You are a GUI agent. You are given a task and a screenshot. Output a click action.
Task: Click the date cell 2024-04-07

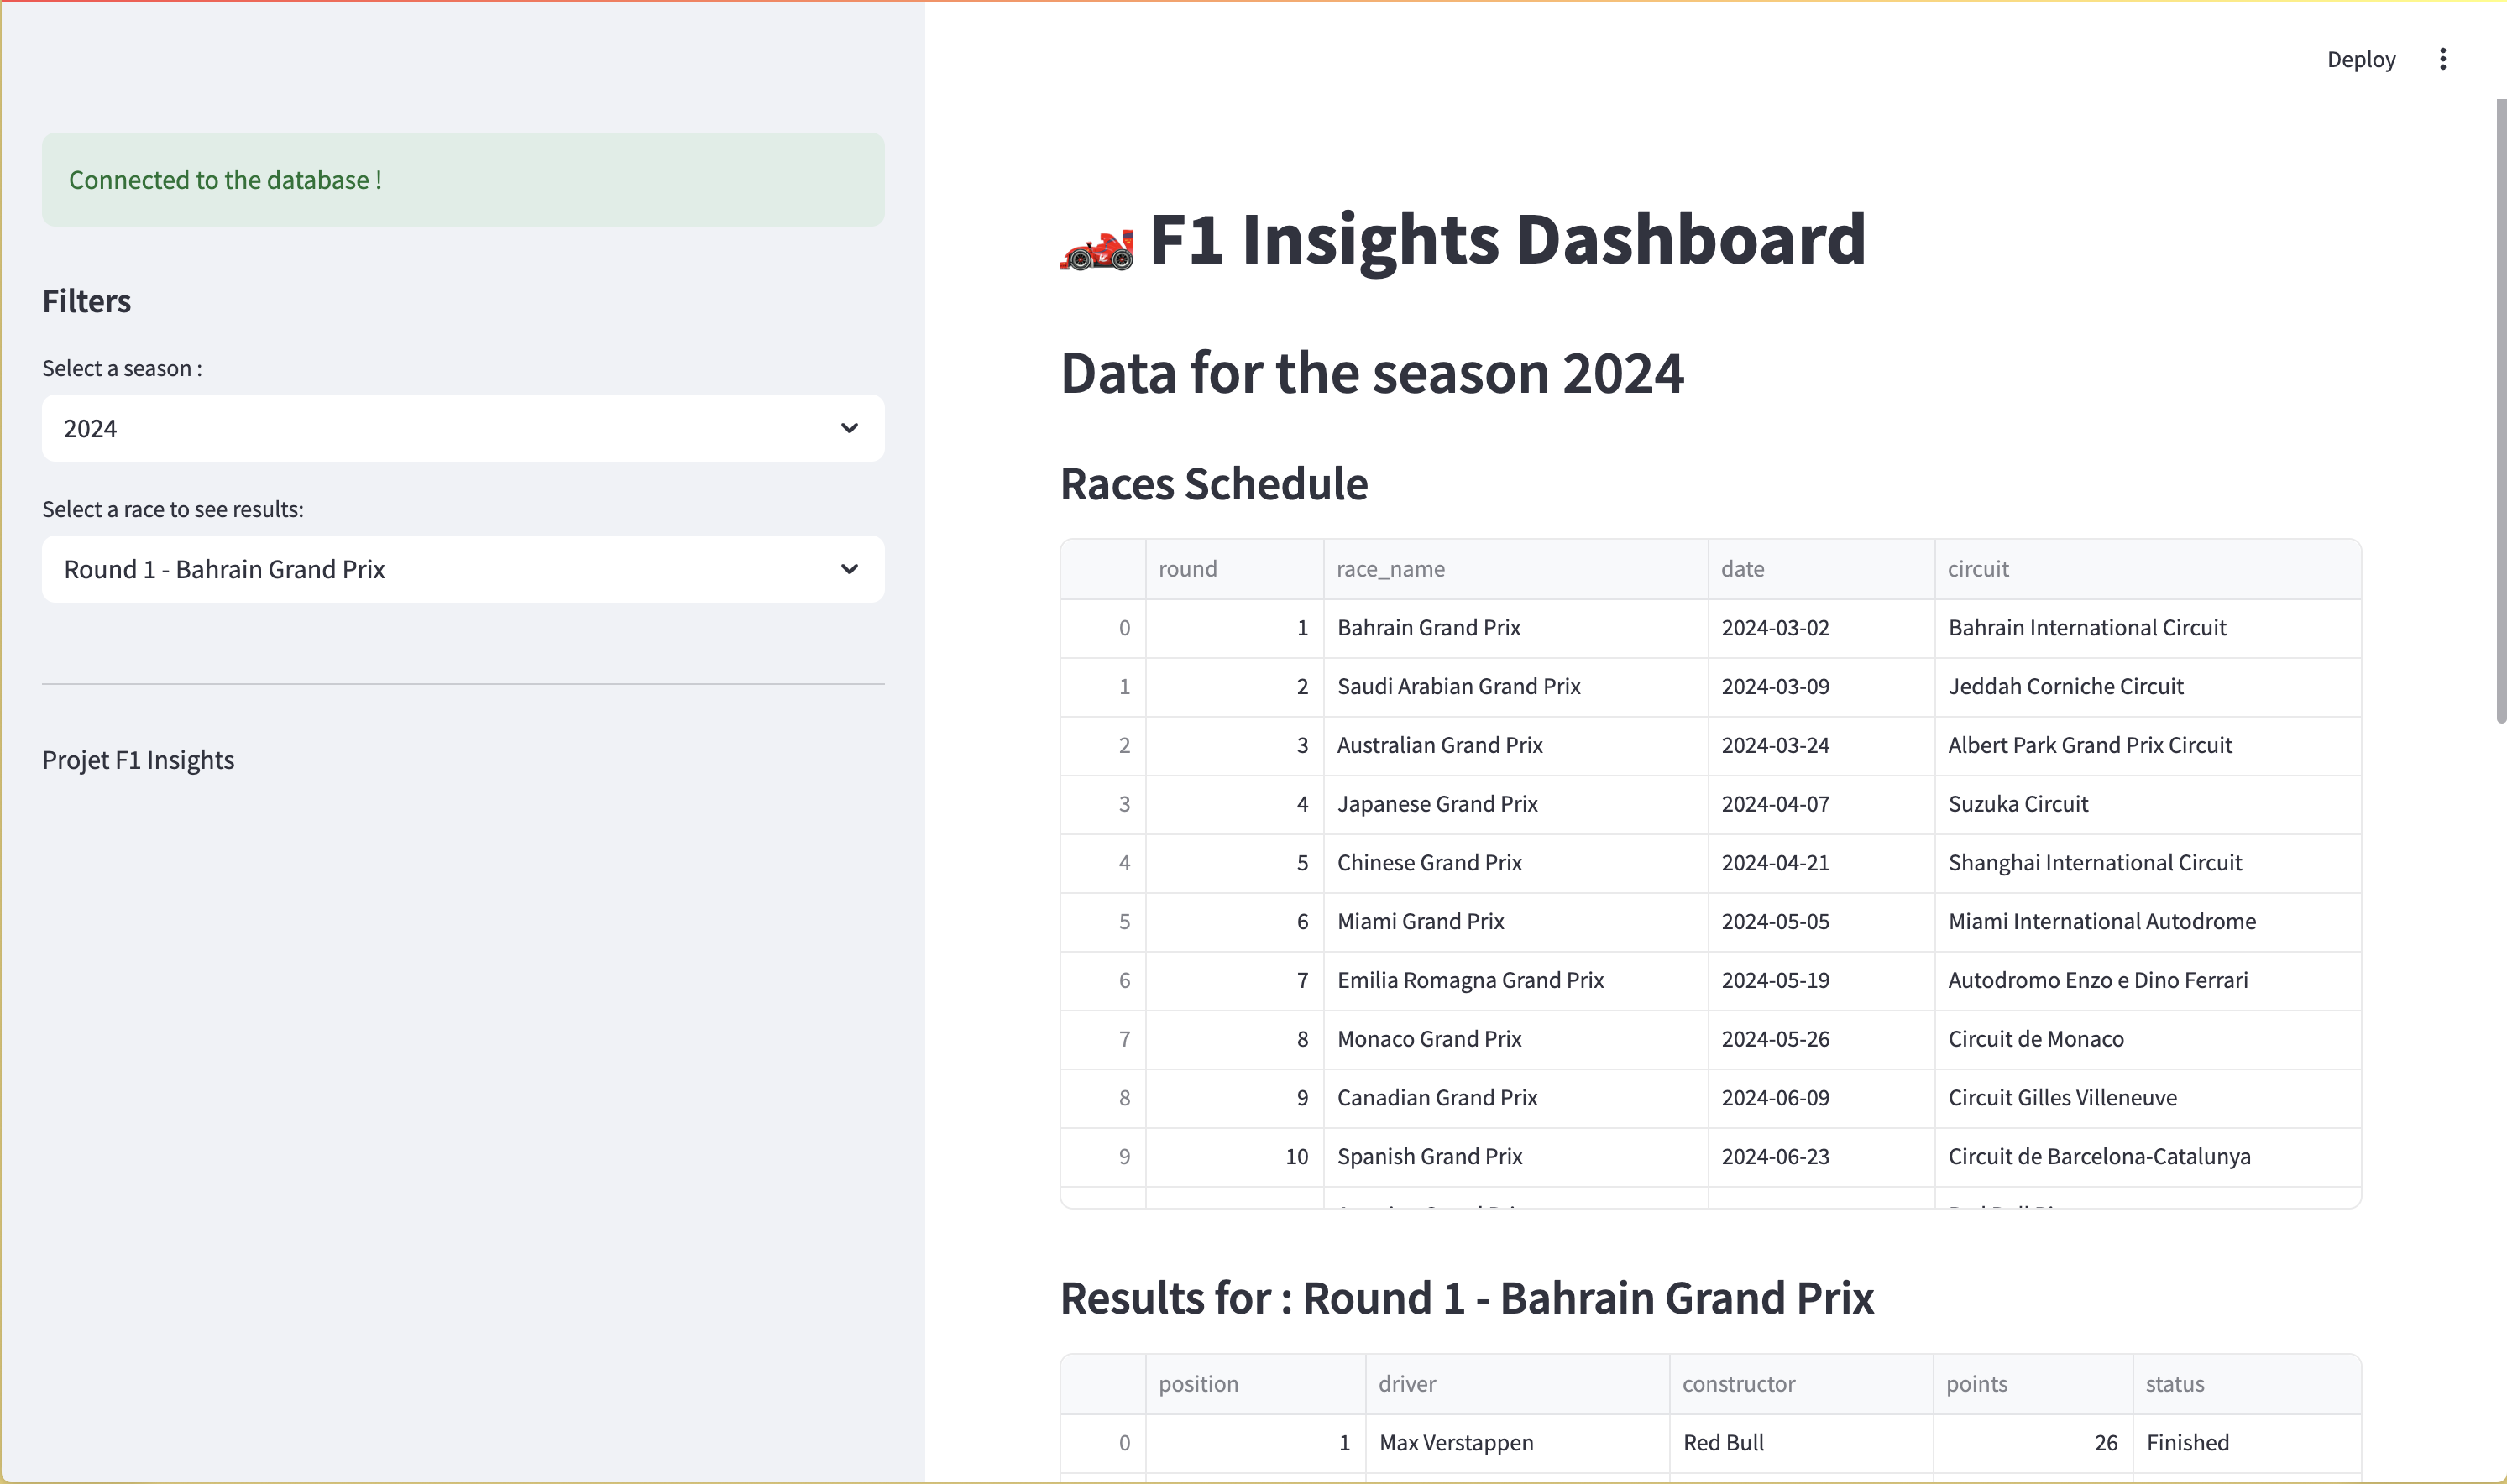click(1821, 804)
